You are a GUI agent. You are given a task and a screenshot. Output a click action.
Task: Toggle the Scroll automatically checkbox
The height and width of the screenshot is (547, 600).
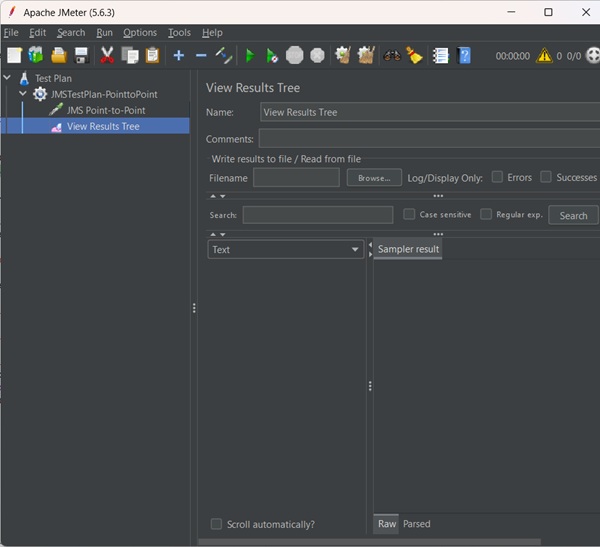pos(216,524)
